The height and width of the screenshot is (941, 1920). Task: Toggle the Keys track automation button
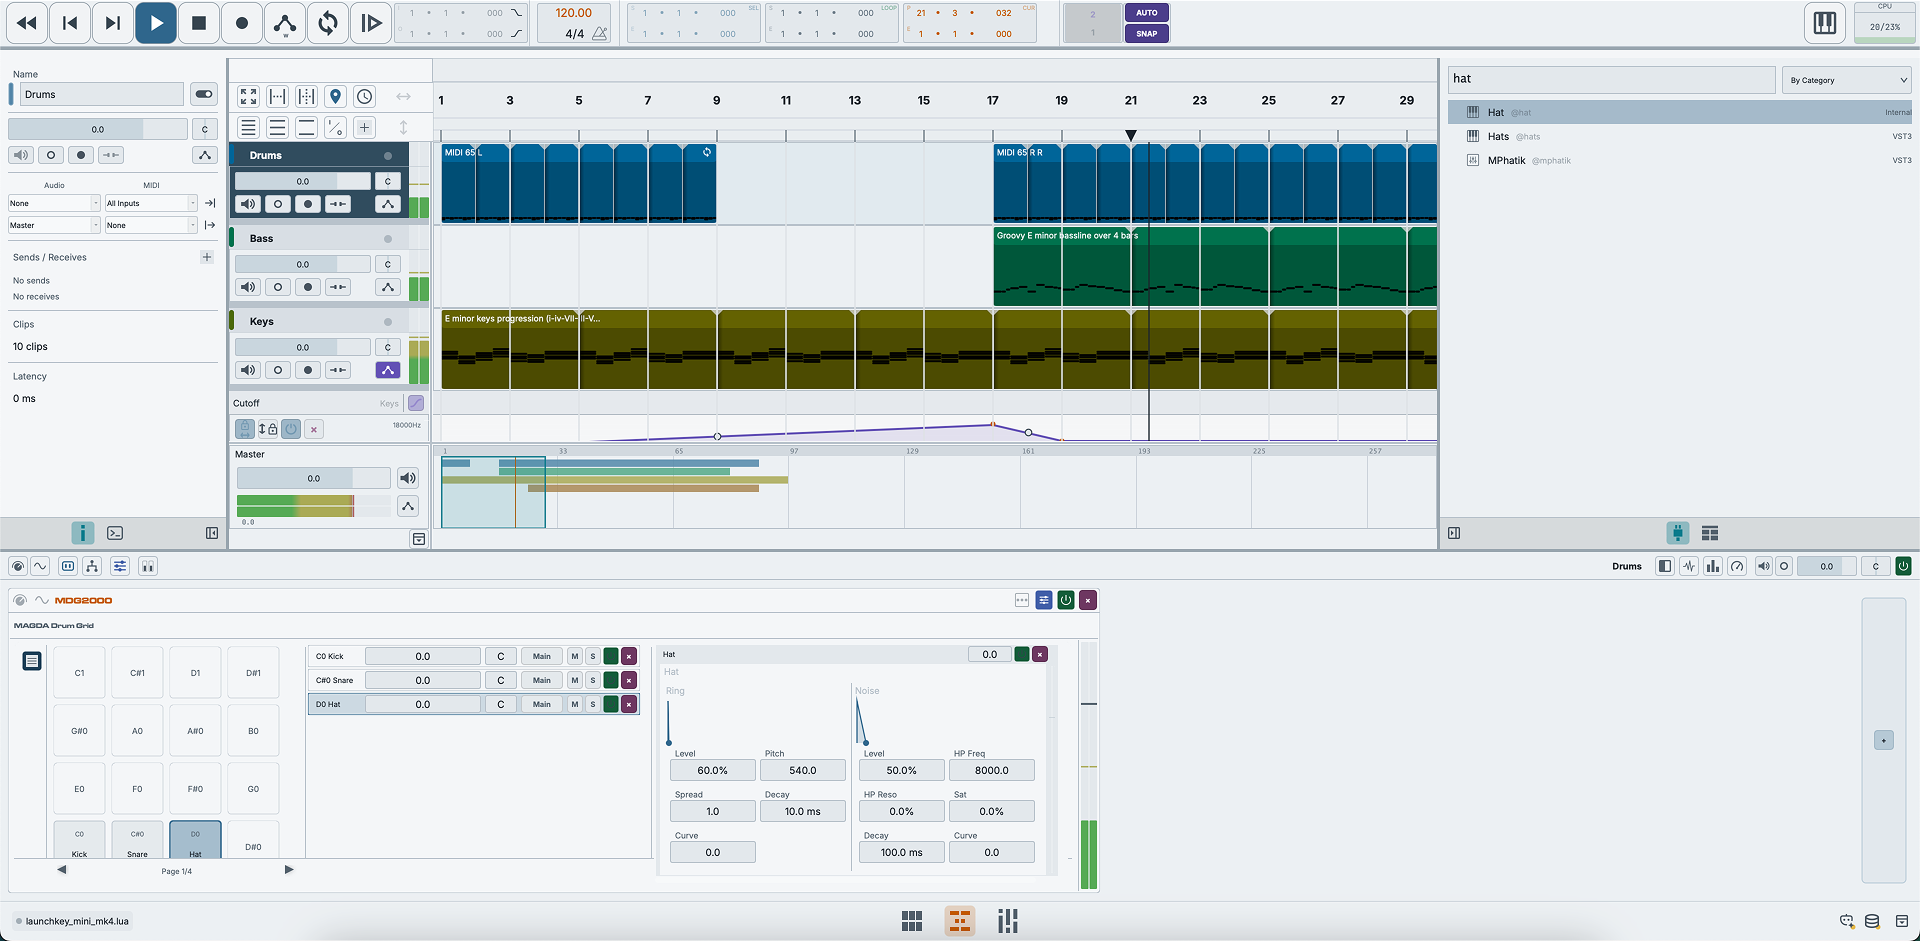[x=388, y=370]
